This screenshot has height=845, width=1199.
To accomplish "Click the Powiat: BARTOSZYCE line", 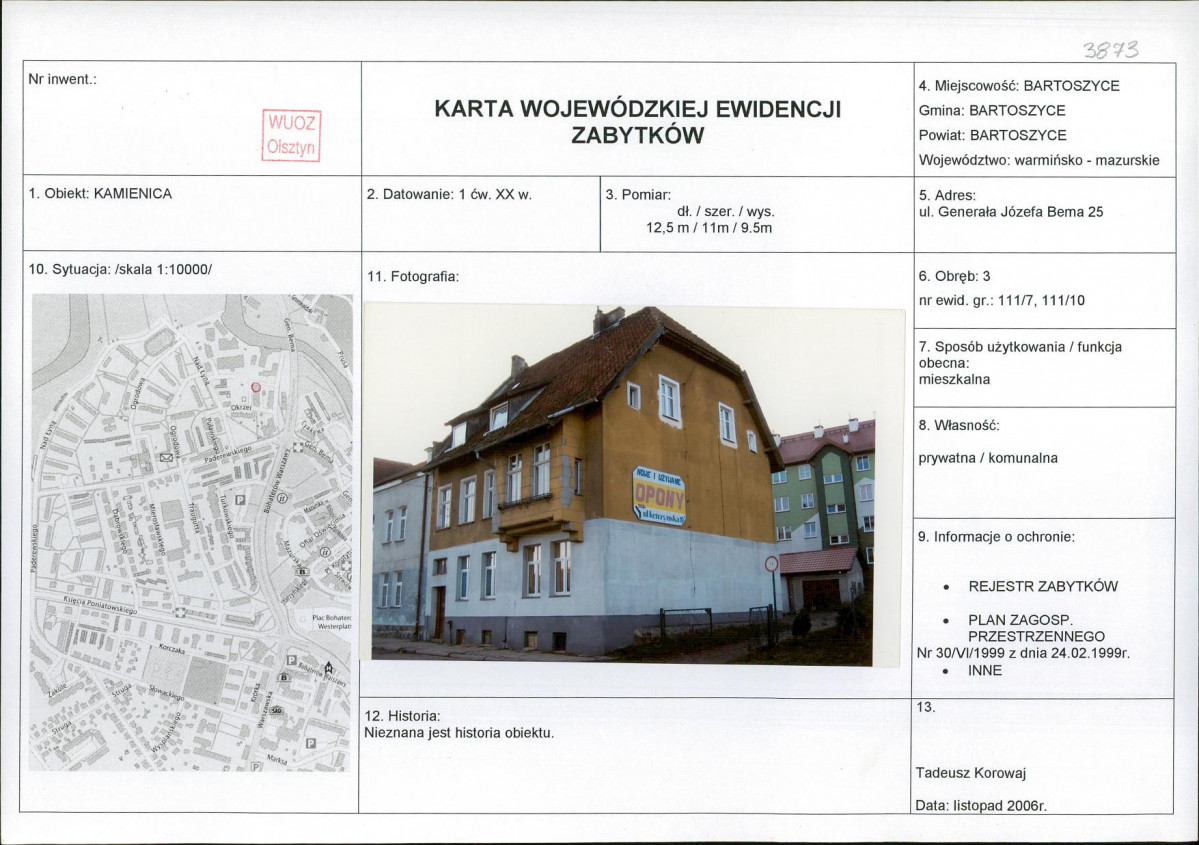I will [x=993, y=135].
